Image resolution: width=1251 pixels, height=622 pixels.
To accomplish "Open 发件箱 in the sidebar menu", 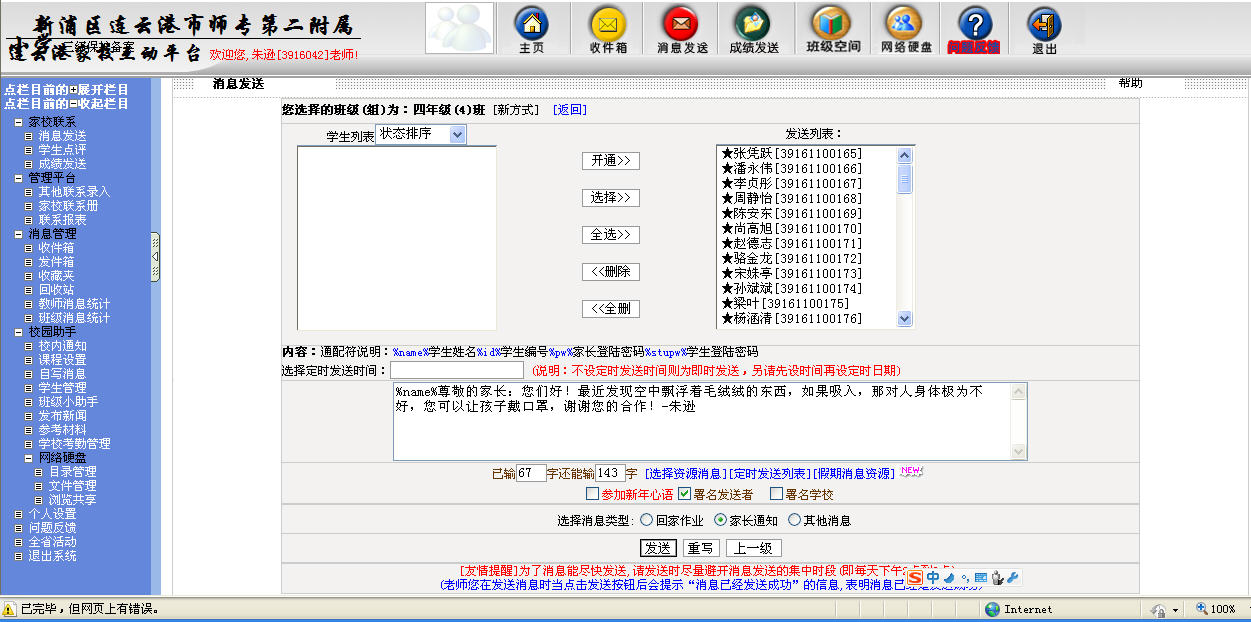I will (56, 262).
